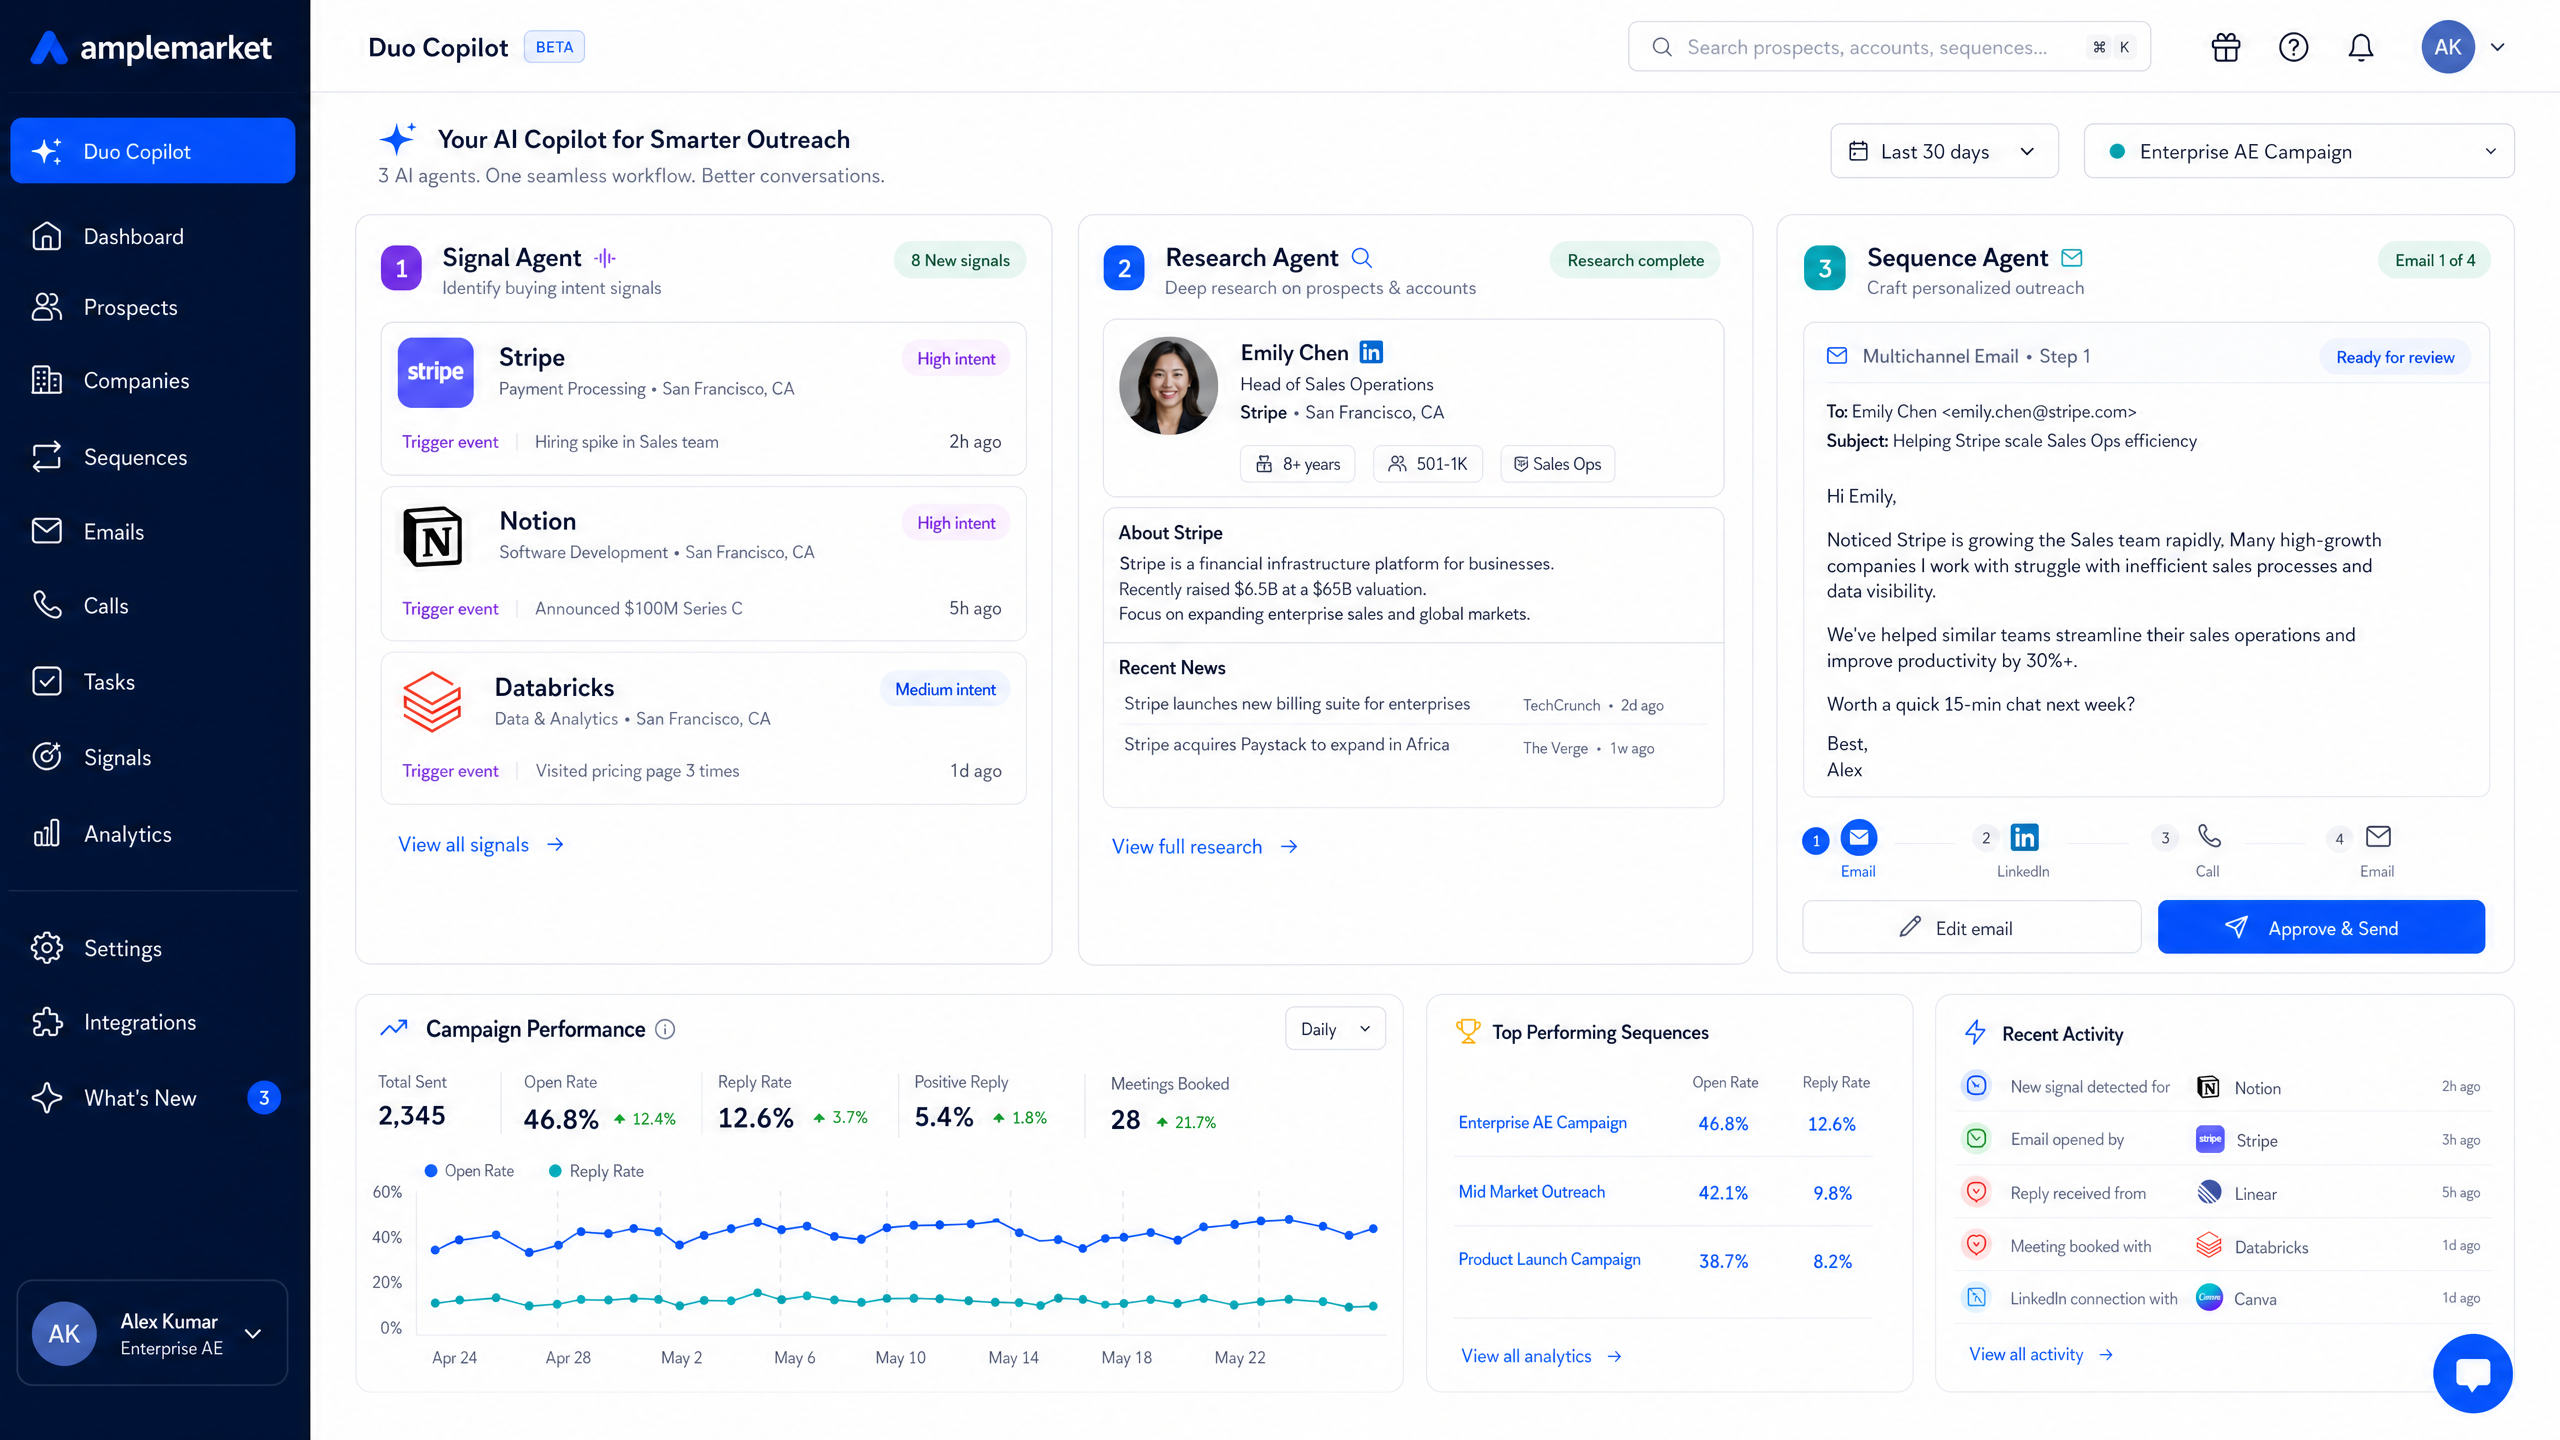The image size is (2560, 1440).
Task: Open Prospects in sidebar
Action: [152, 308]
